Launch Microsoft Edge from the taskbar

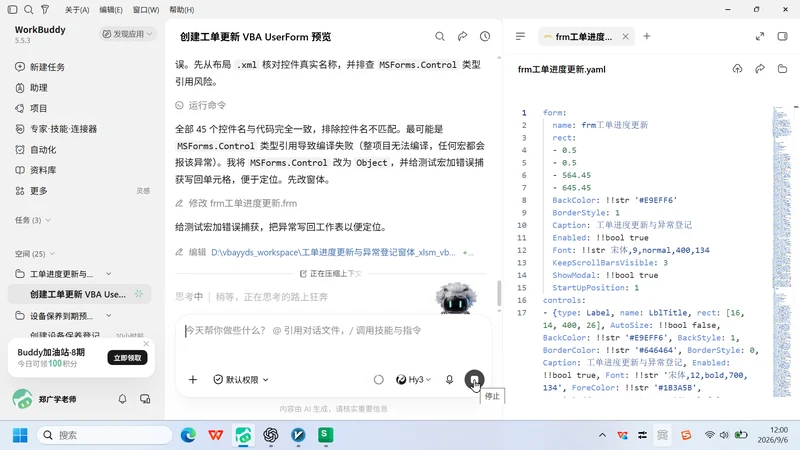[188, 435]
